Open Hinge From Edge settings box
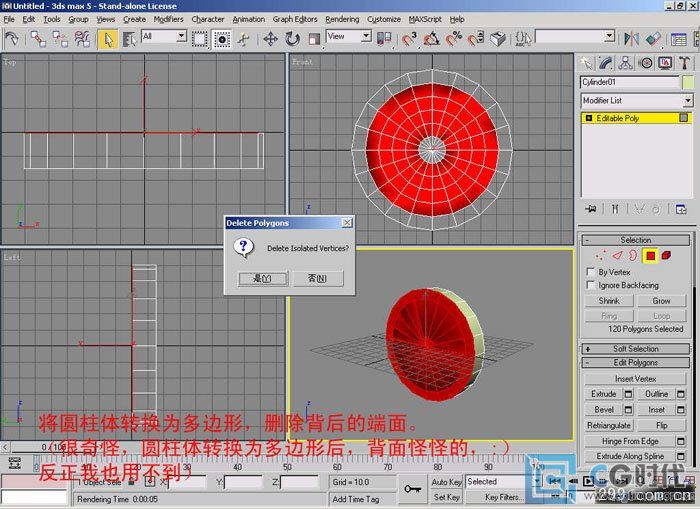Screen dimensions: 700x509 click(x=680, y=441)
